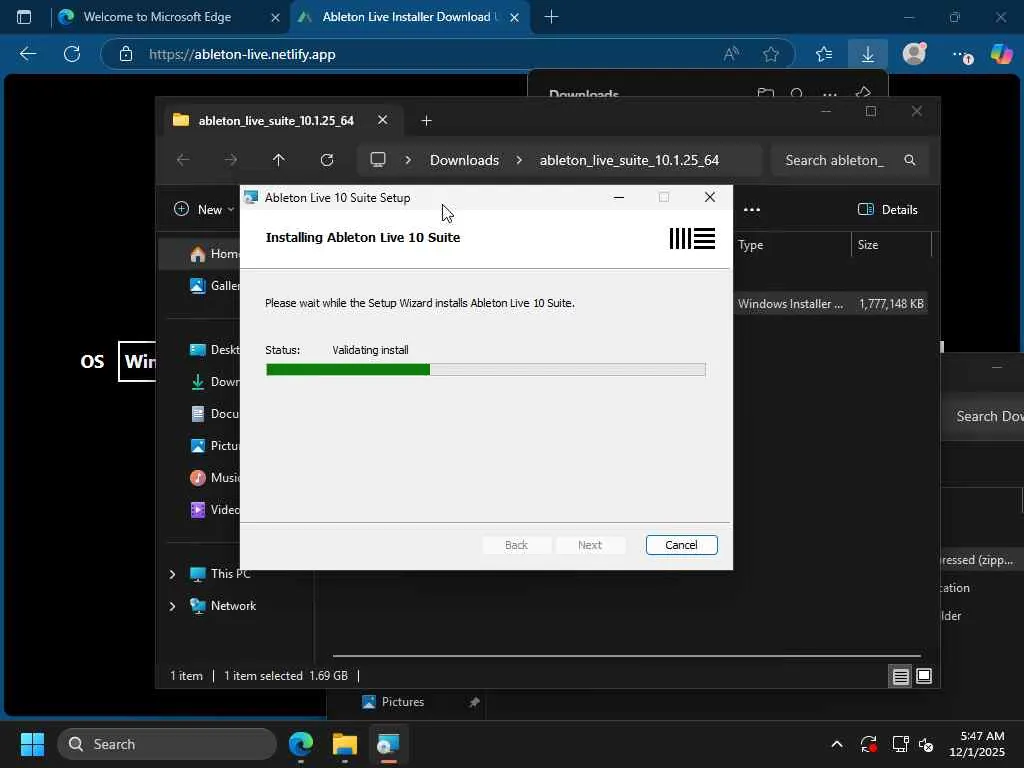Click the Search ableton_ field
1024x768 pixels.
(x=850, y=160)
